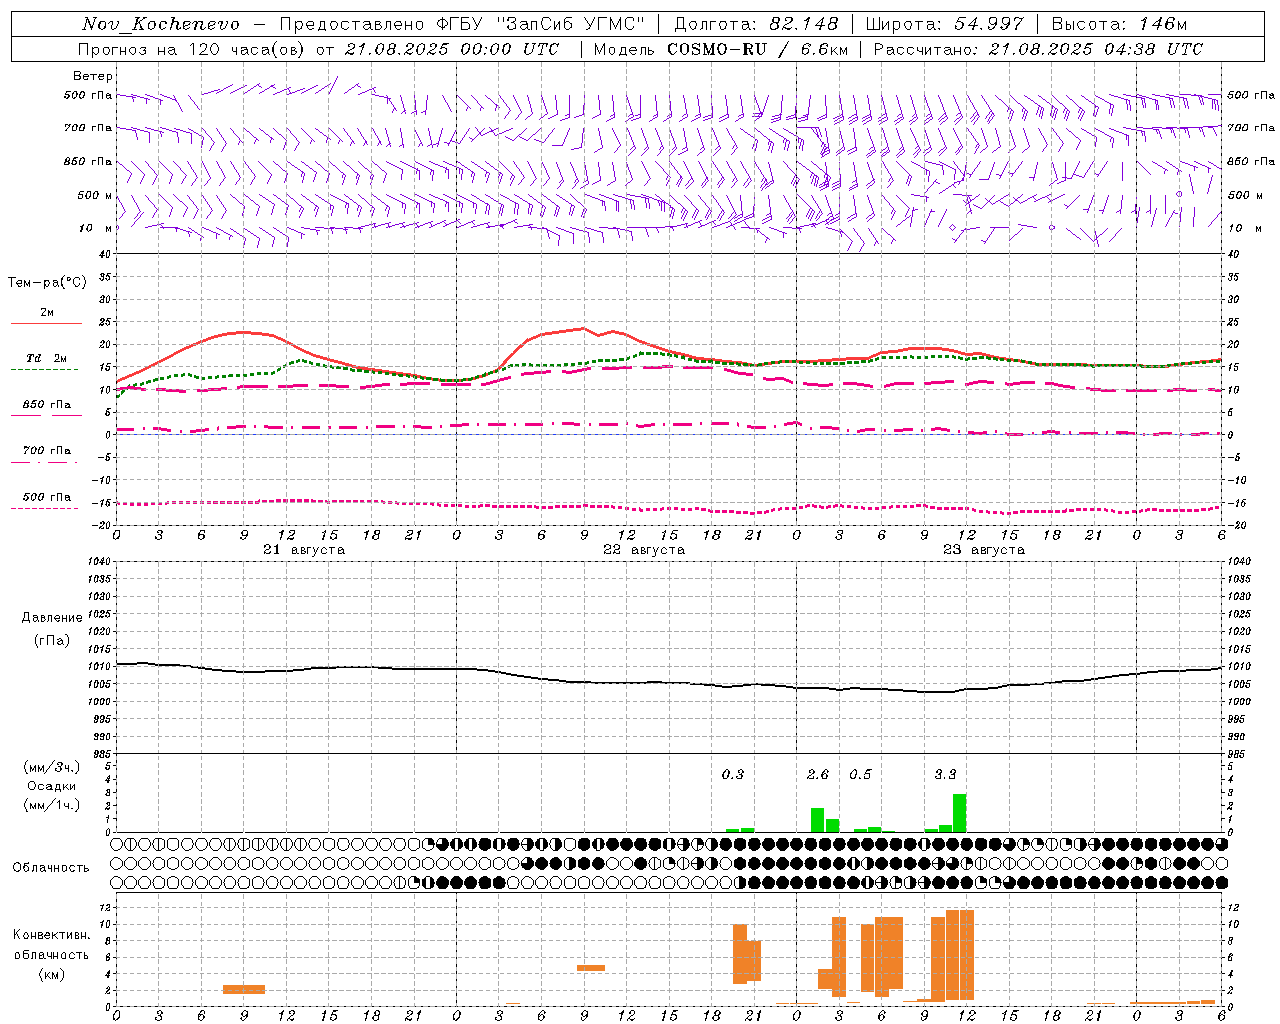
Task: Click the latitude value Широта: 54.997
Action: click(x=945, y=24)
